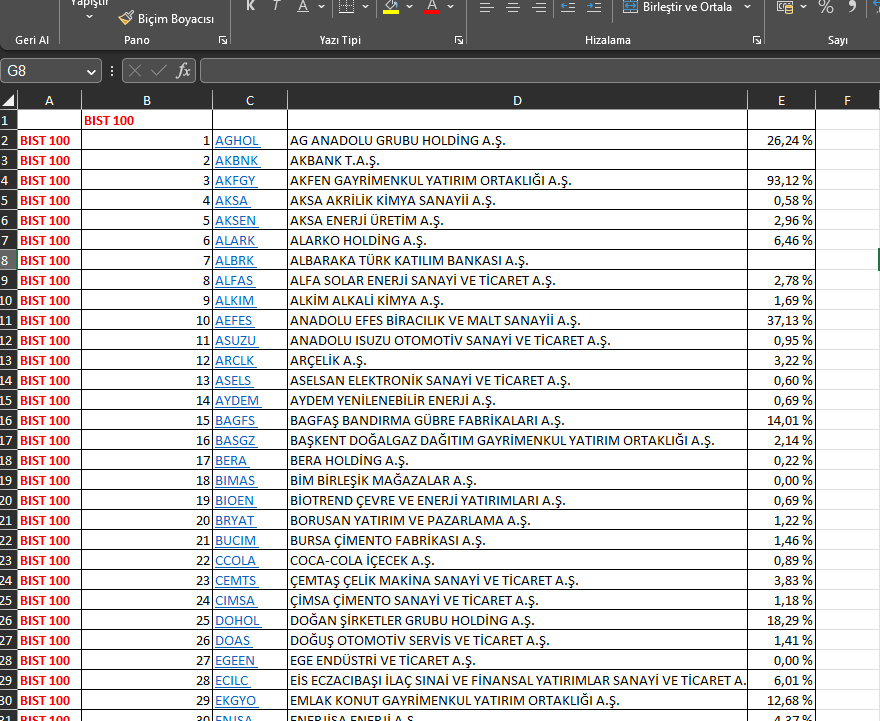Viewport: 880px width, 721px height.
Task: Open EKGYO ticker link
Action: [236, 700]
